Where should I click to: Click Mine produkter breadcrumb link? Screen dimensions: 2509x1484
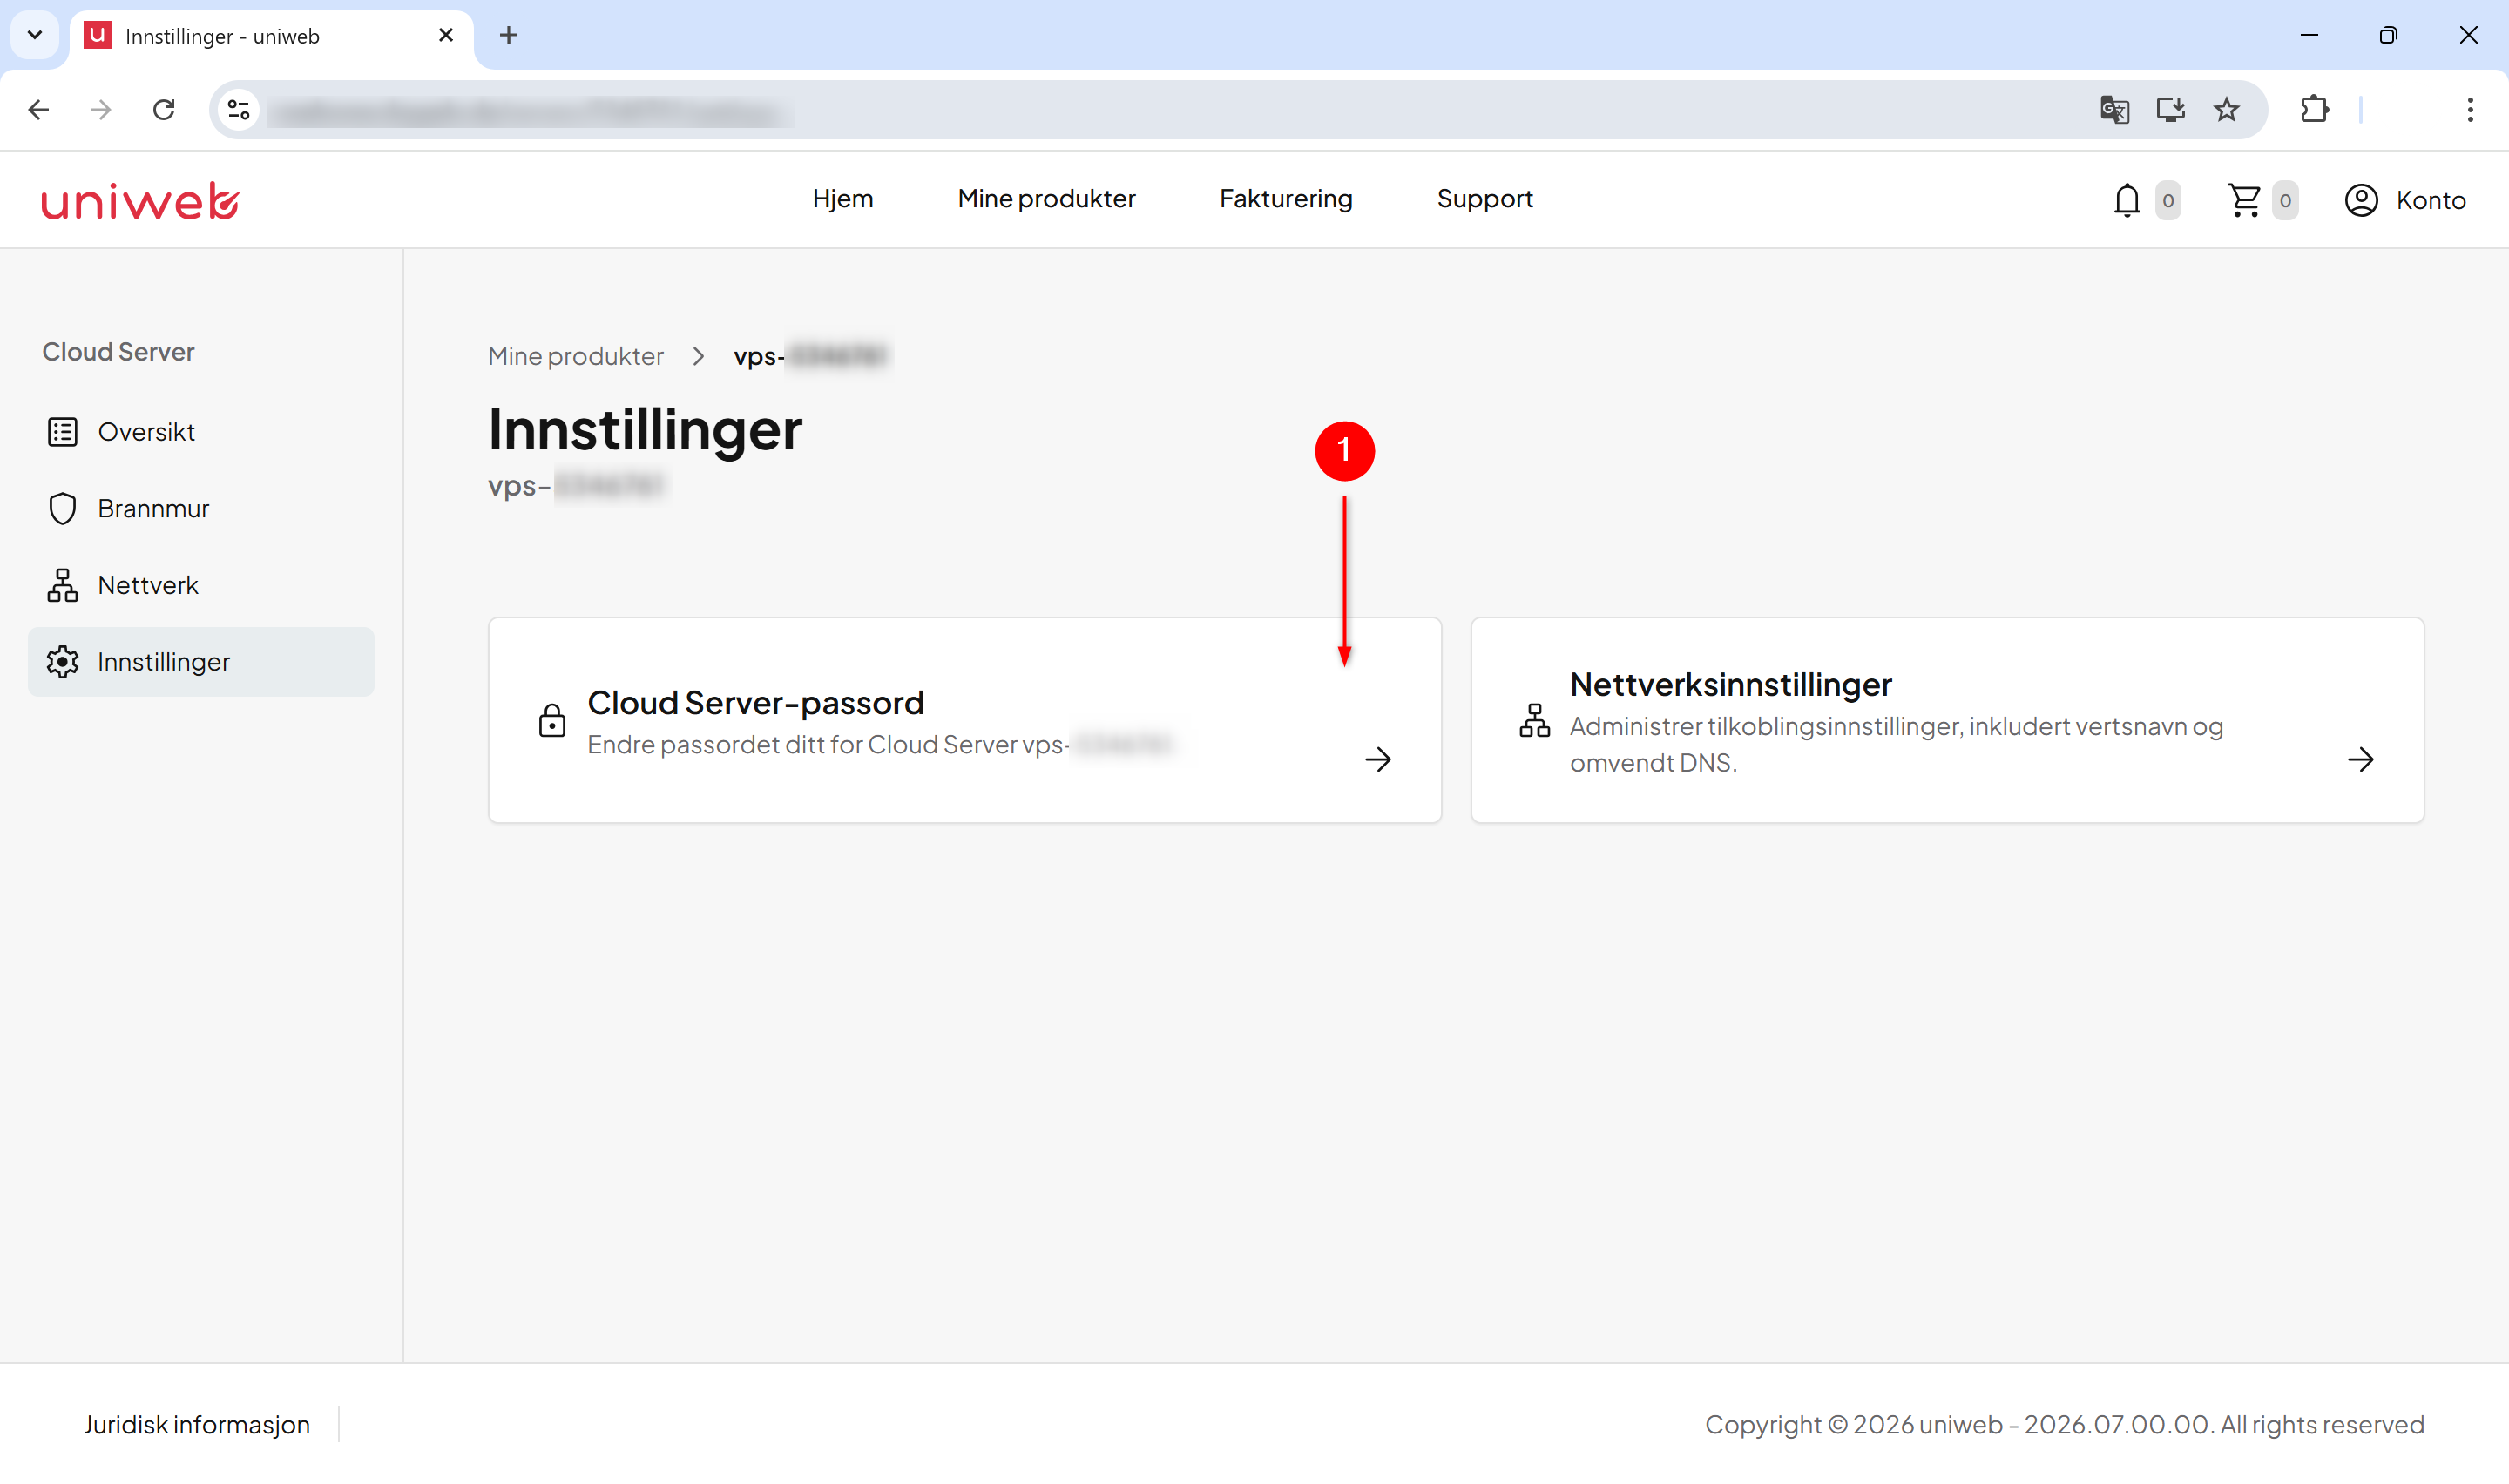pos(575,356)
